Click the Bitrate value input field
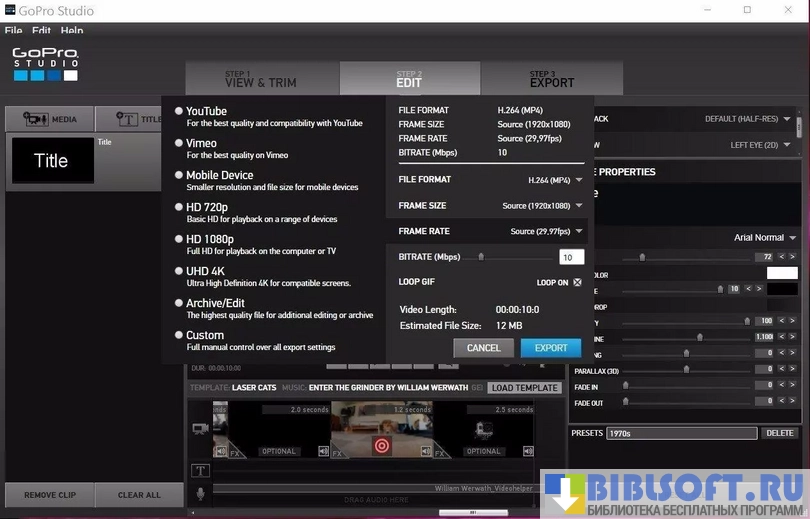 click(x=571, y=257)
